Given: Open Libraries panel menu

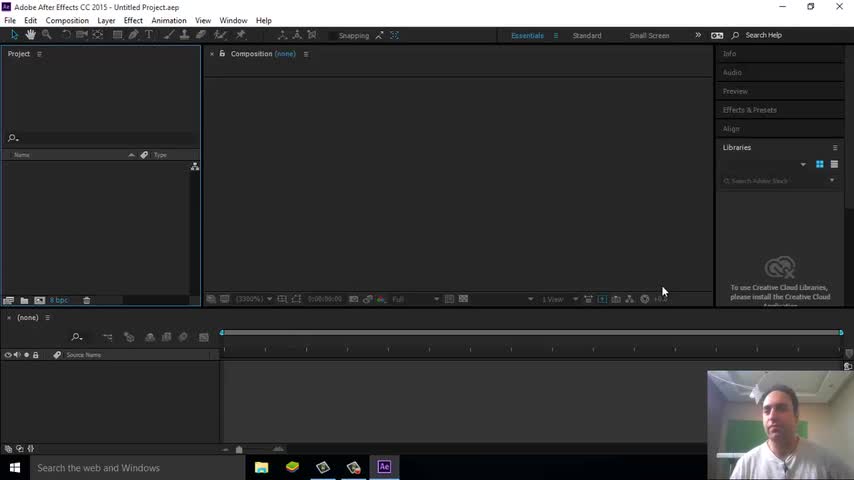Looking at the screenshot, I should coord(835,148).
